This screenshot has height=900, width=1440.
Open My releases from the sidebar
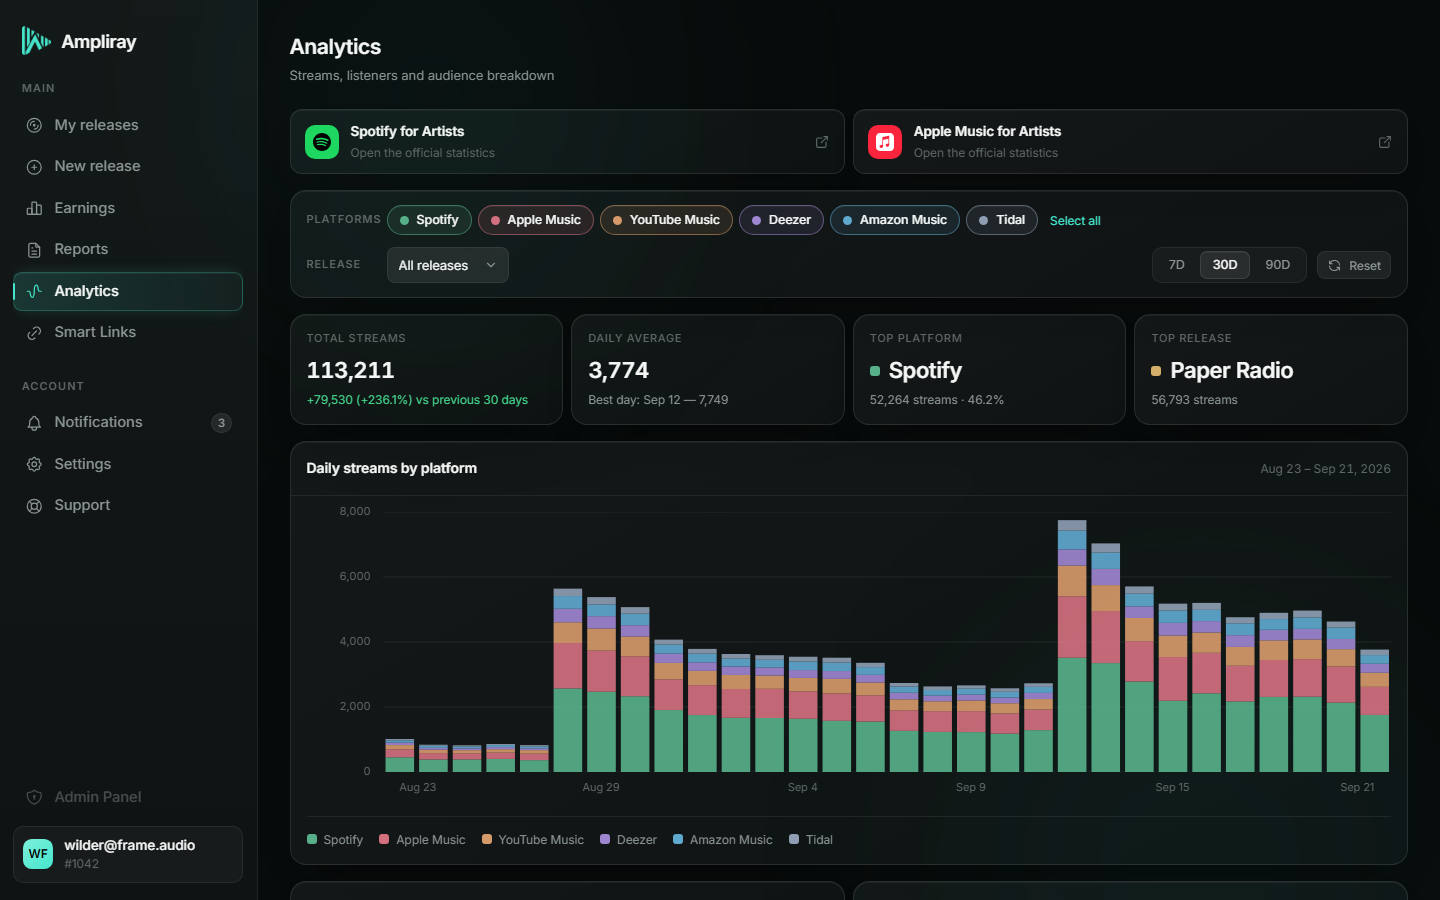tap(128, 125)
